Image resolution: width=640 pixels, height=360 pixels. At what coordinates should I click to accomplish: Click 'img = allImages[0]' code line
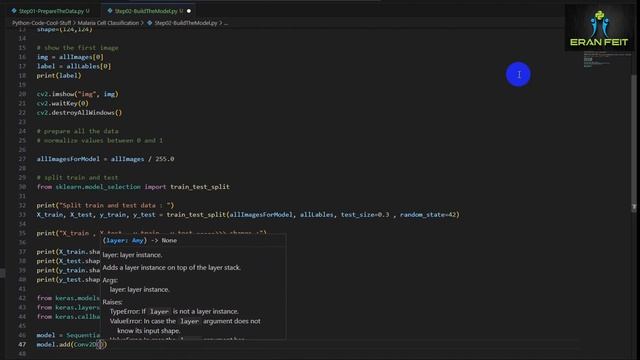coord(70,57)
